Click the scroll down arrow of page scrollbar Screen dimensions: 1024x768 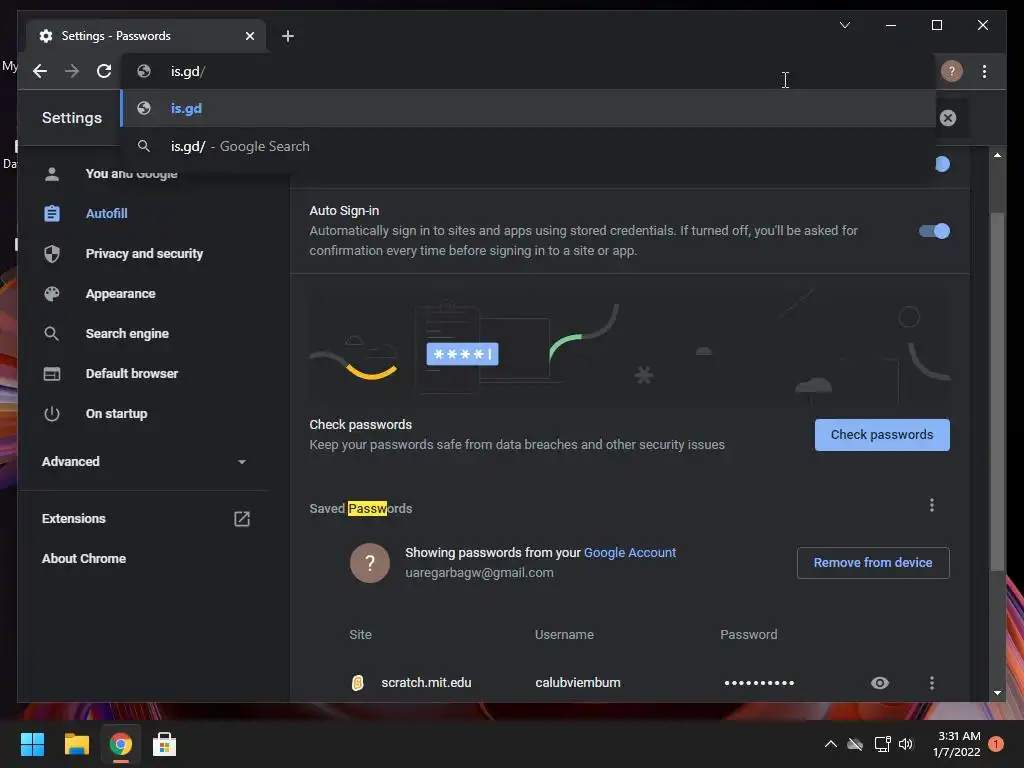click(x=997, y=693)
